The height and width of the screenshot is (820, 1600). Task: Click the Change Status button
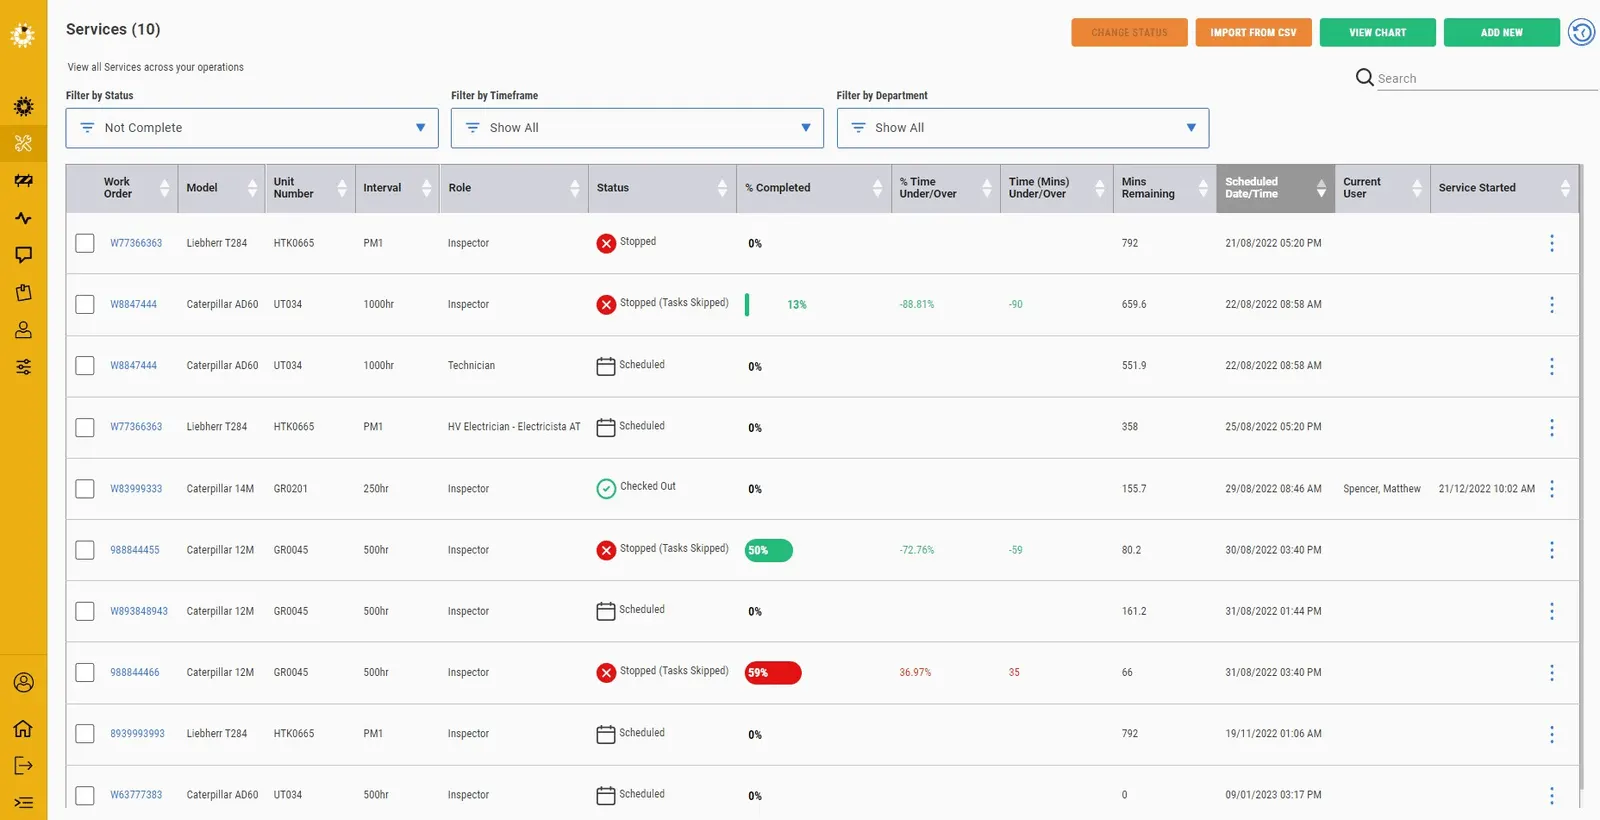(x=1129, y=32)
